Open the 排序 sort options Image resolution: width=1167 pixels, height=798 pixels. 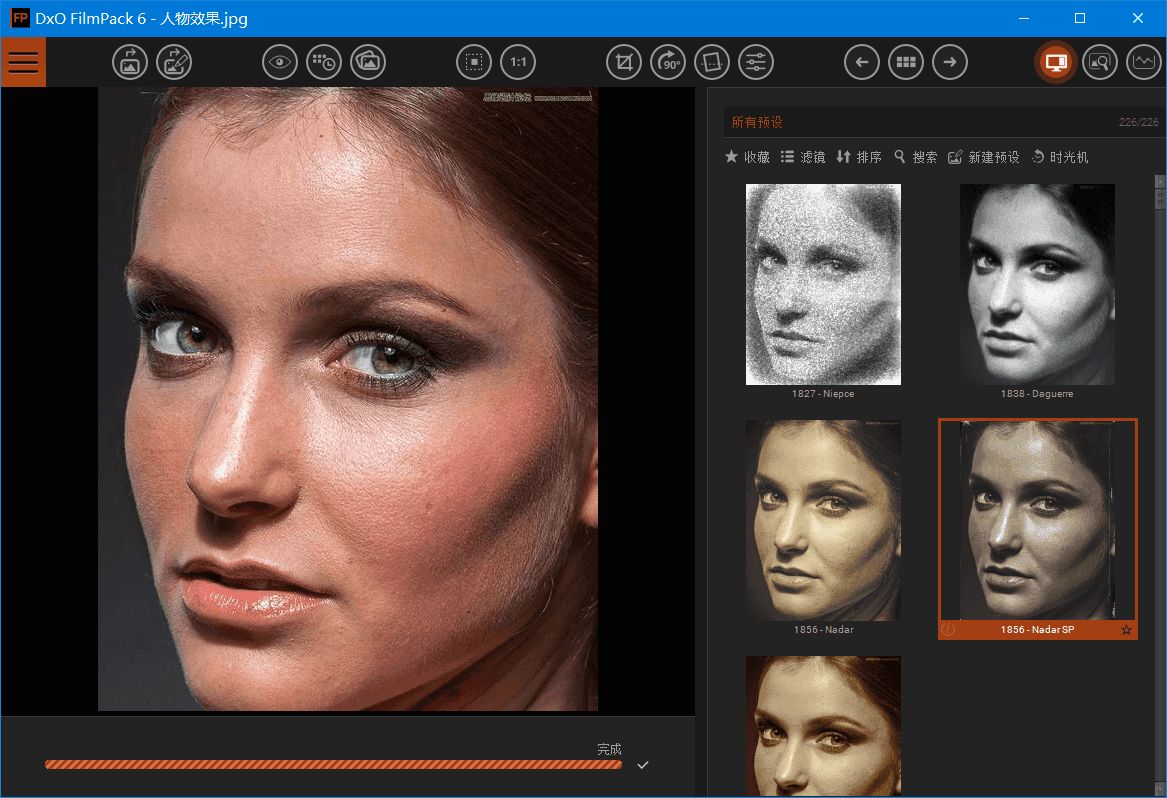pyautogui.click(x=859, y=157)
